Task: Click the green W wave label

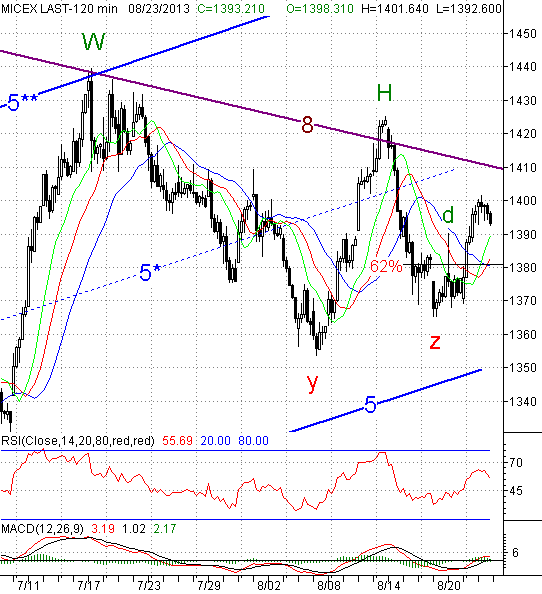Action: [x=94, y=41]
